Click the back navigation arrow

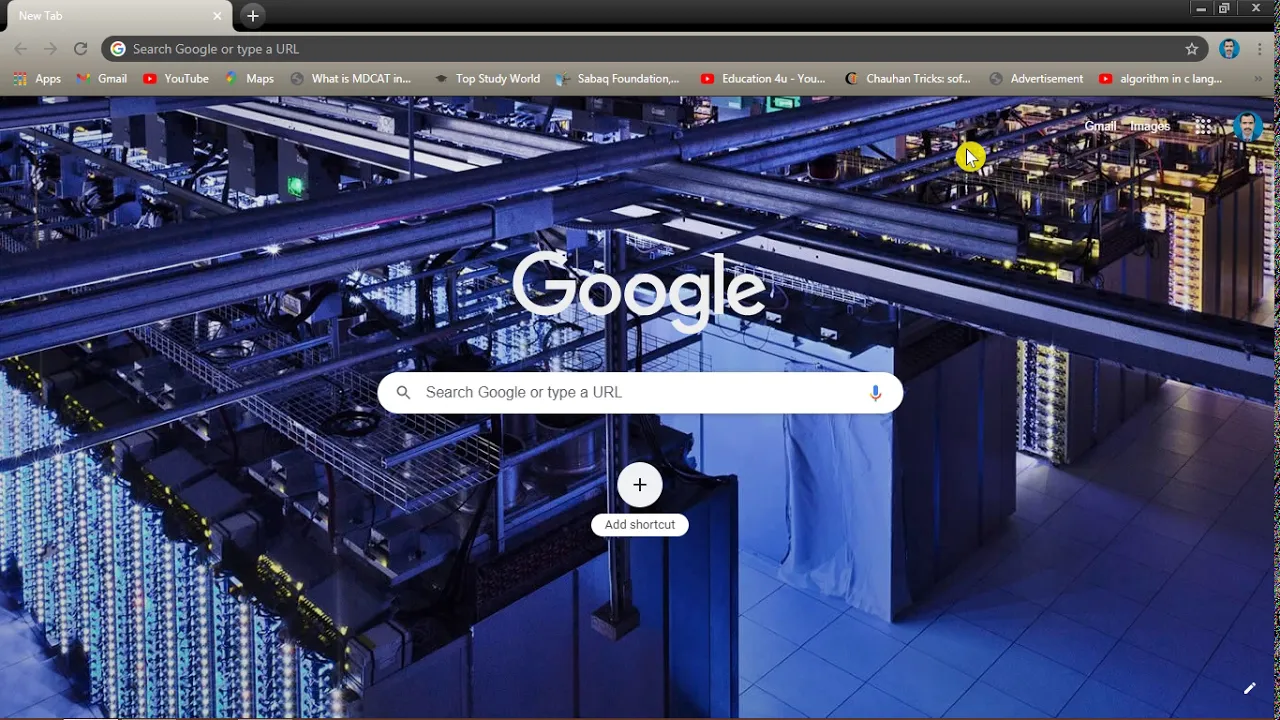tap(20, 49)
